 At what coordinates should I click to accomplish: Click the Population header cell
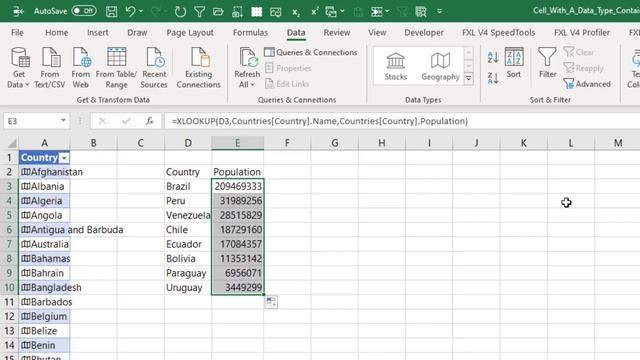pos(238,172)
